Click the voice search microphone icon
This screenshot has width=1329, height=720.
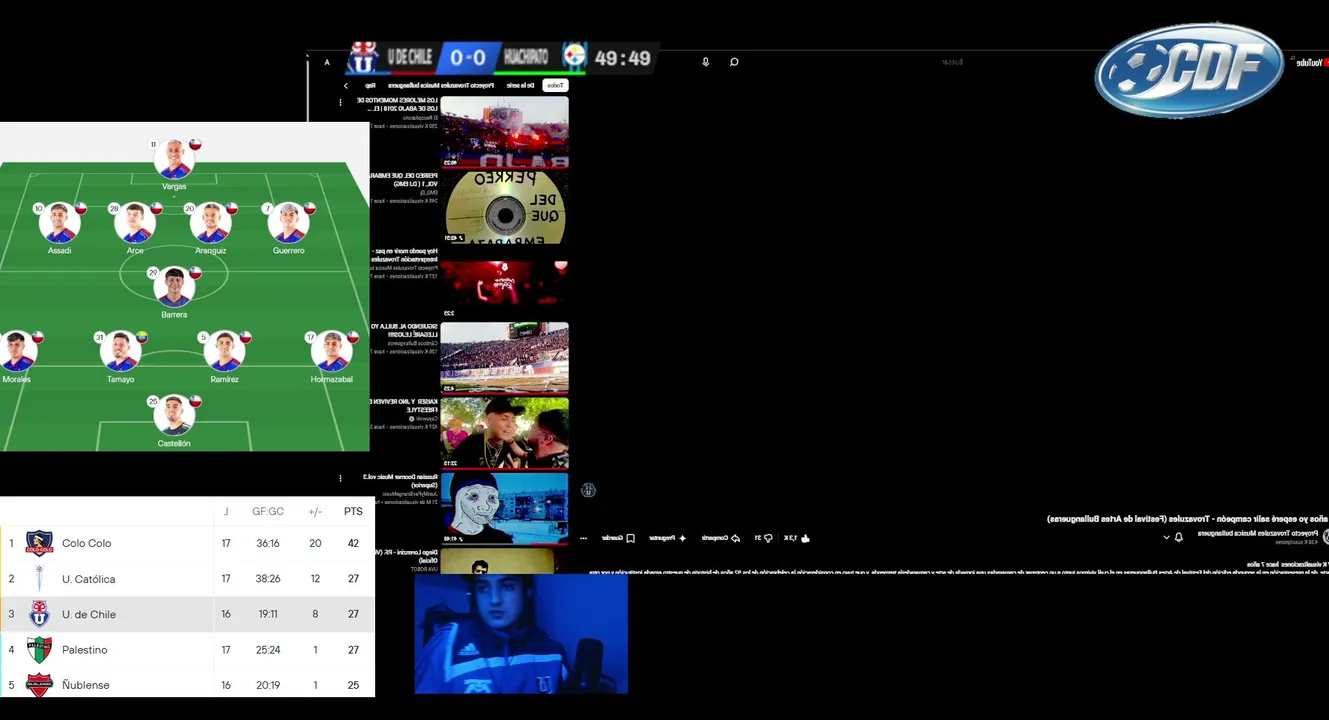(x=706, y=62)
